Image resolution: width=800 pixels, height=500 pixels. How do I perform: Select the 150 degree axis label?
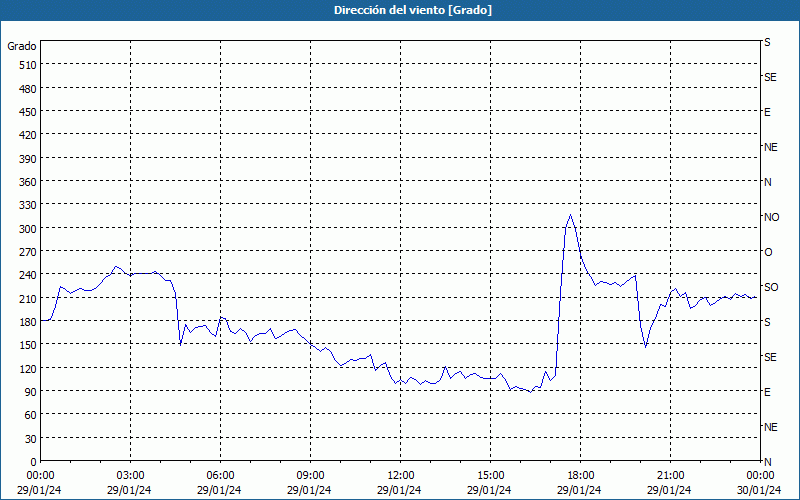28,345
